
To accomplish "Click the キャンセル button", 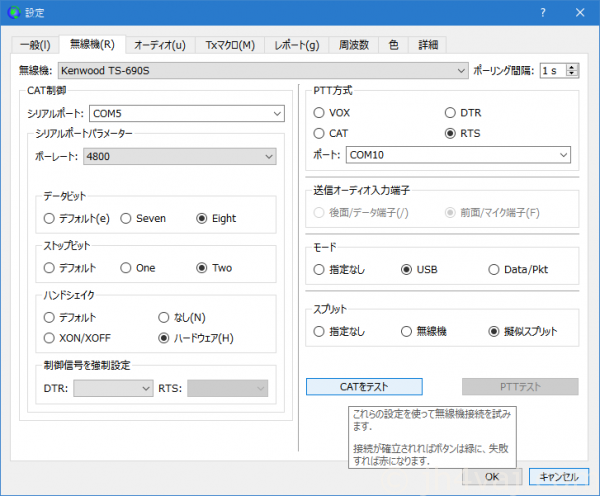I will pos(557,476).
